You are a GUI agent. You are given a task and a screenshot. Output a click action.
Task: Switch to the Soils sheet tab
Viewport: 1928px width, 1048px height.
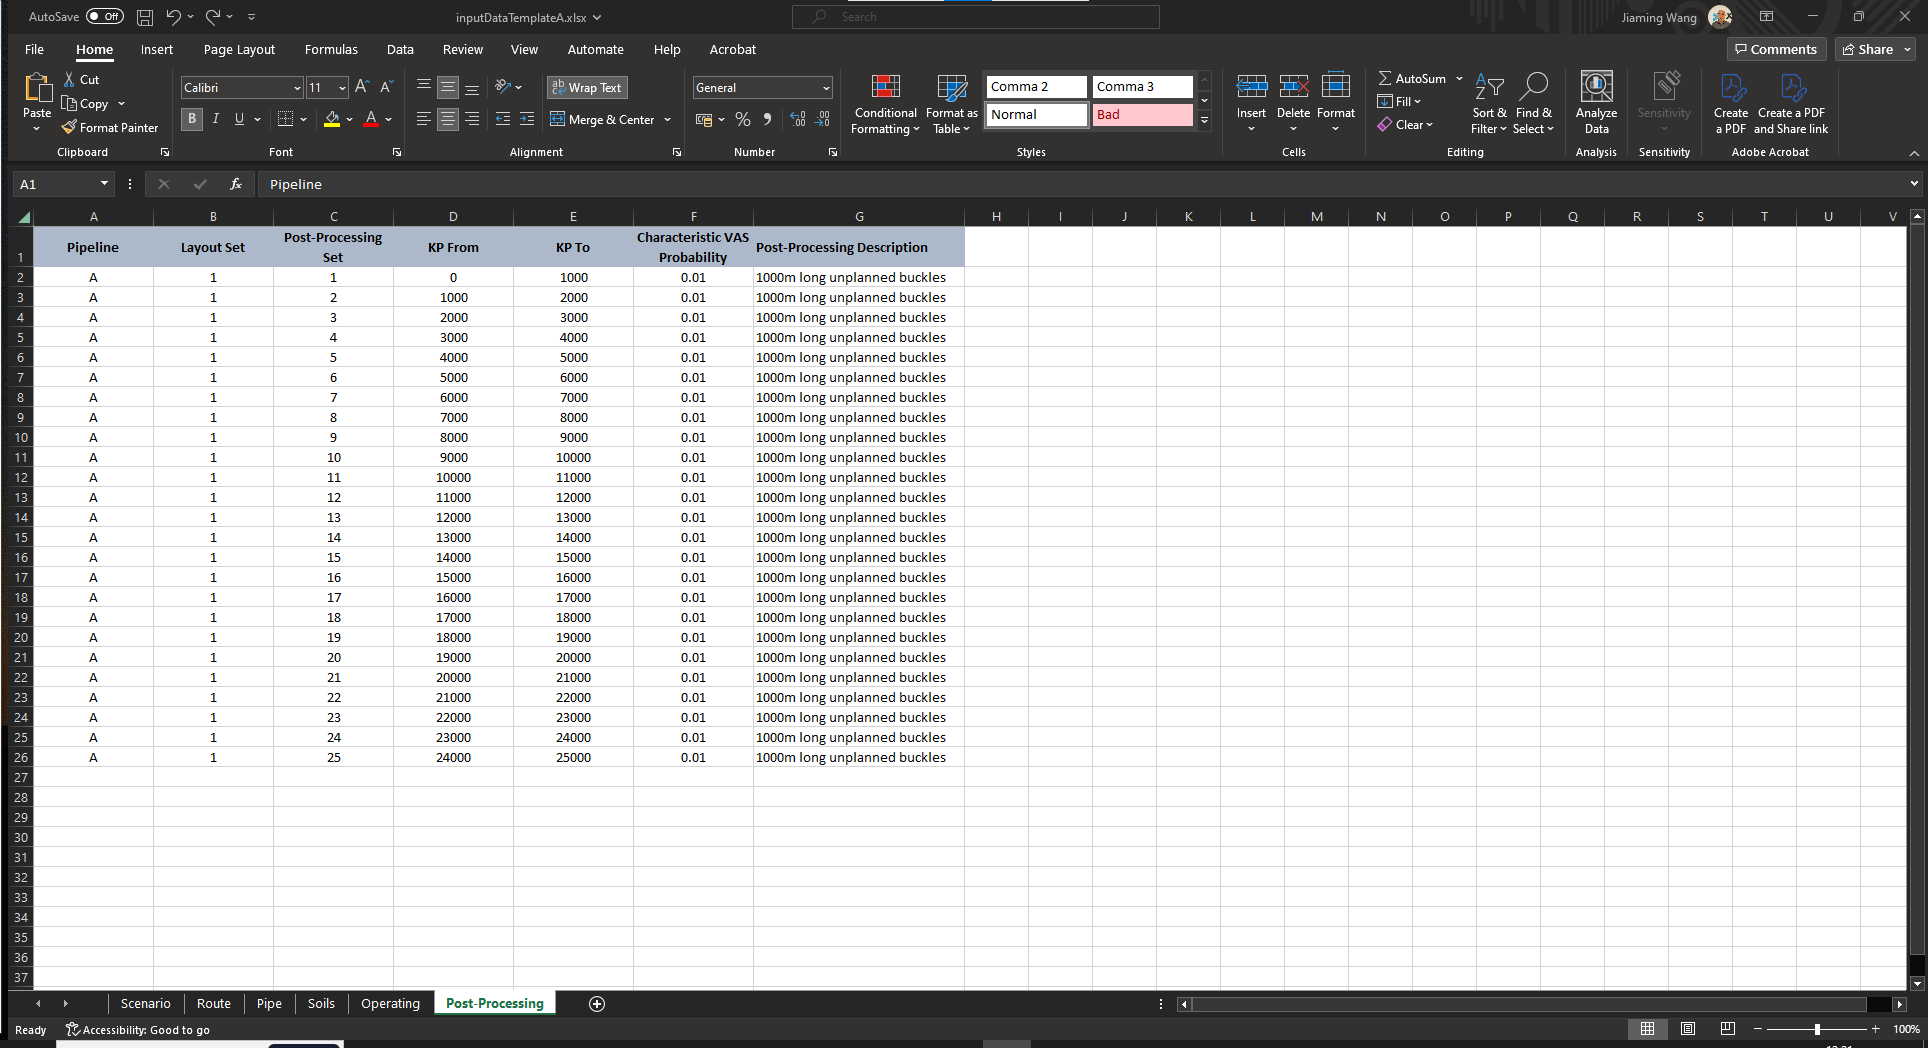click(x=321, y=1004)
